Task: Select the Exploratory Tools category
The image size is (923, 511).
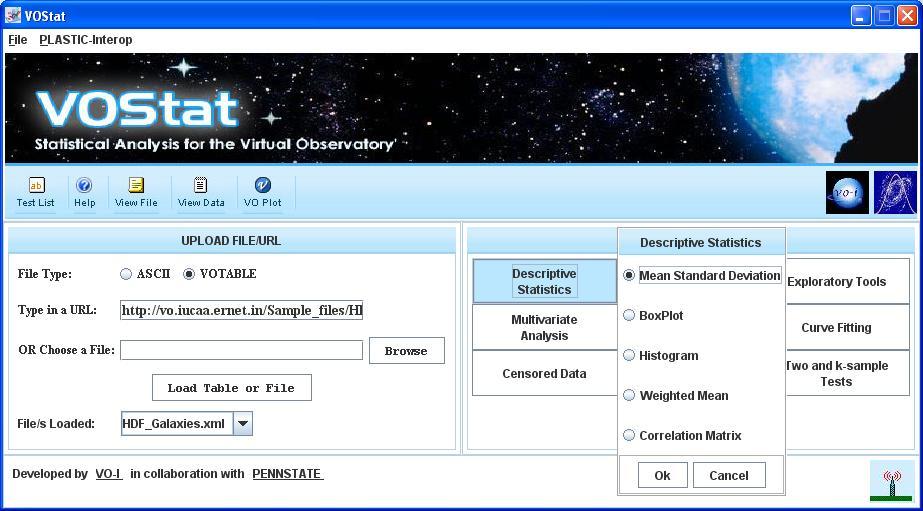Action: [848, 281]
